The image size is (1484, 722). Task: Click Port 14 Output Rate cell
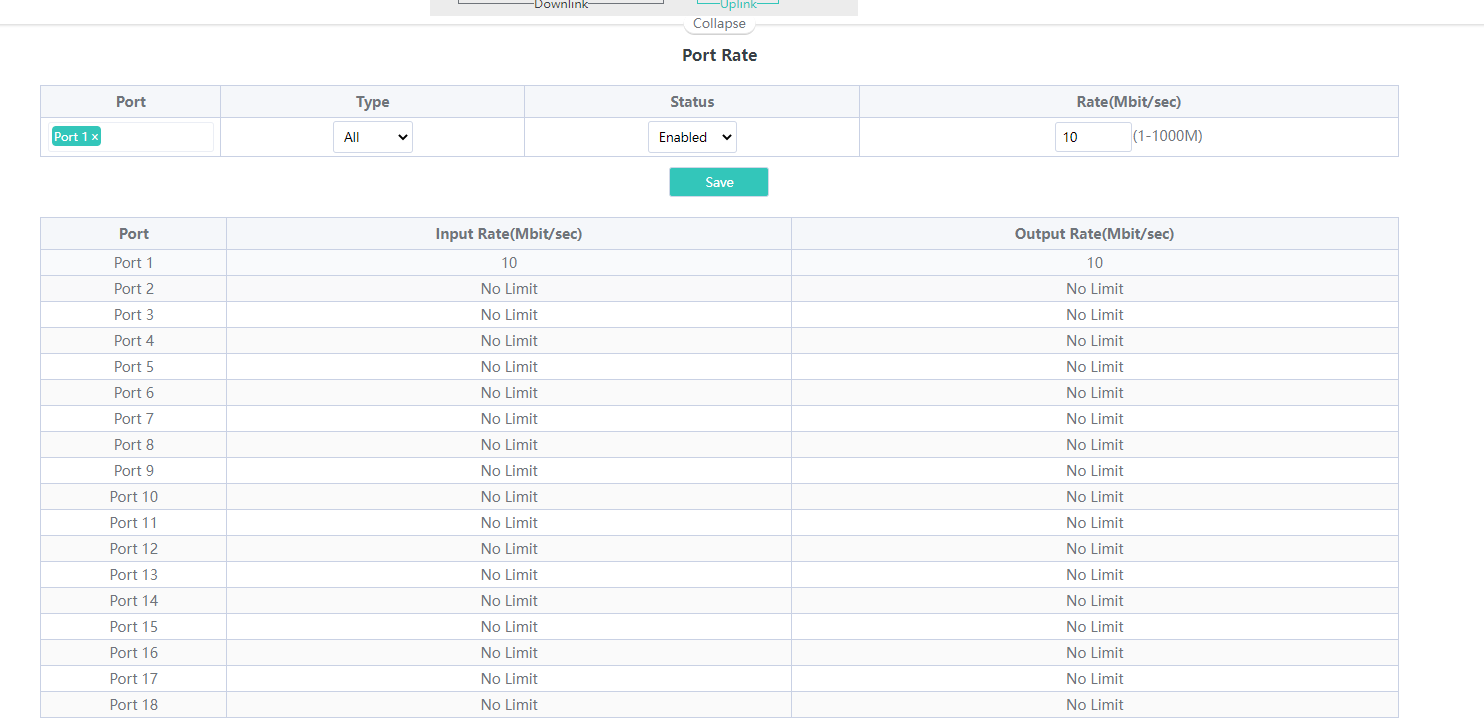click(1095, 601)
